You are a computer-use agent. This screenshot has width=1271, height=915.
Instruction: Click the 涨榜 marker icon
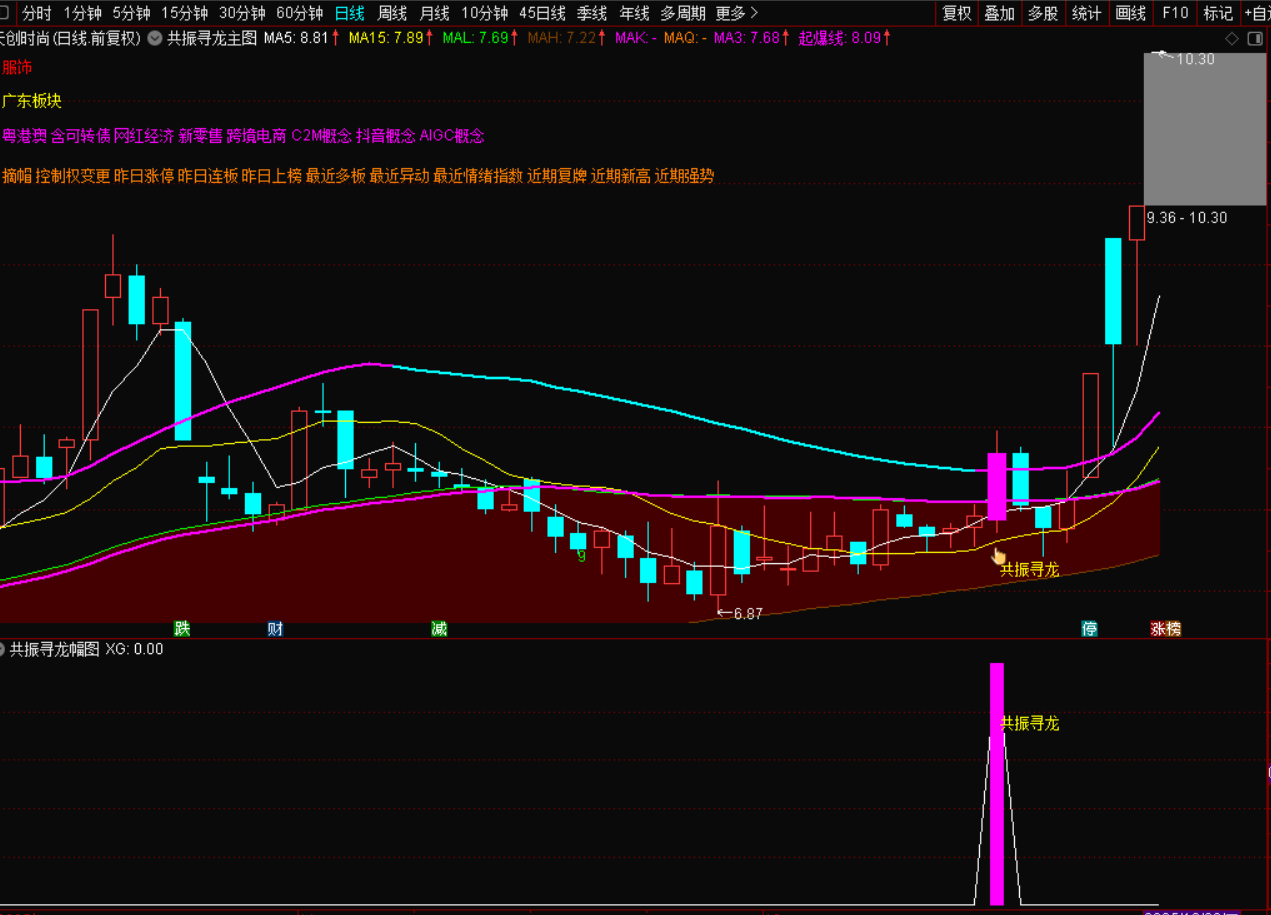pos(1165,628)
